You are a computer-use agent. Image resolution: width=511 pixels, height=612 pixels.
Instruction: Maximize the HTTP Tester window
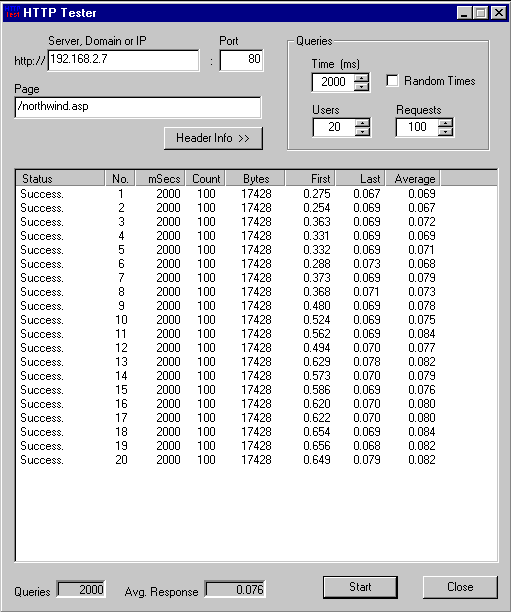[481, 13]
